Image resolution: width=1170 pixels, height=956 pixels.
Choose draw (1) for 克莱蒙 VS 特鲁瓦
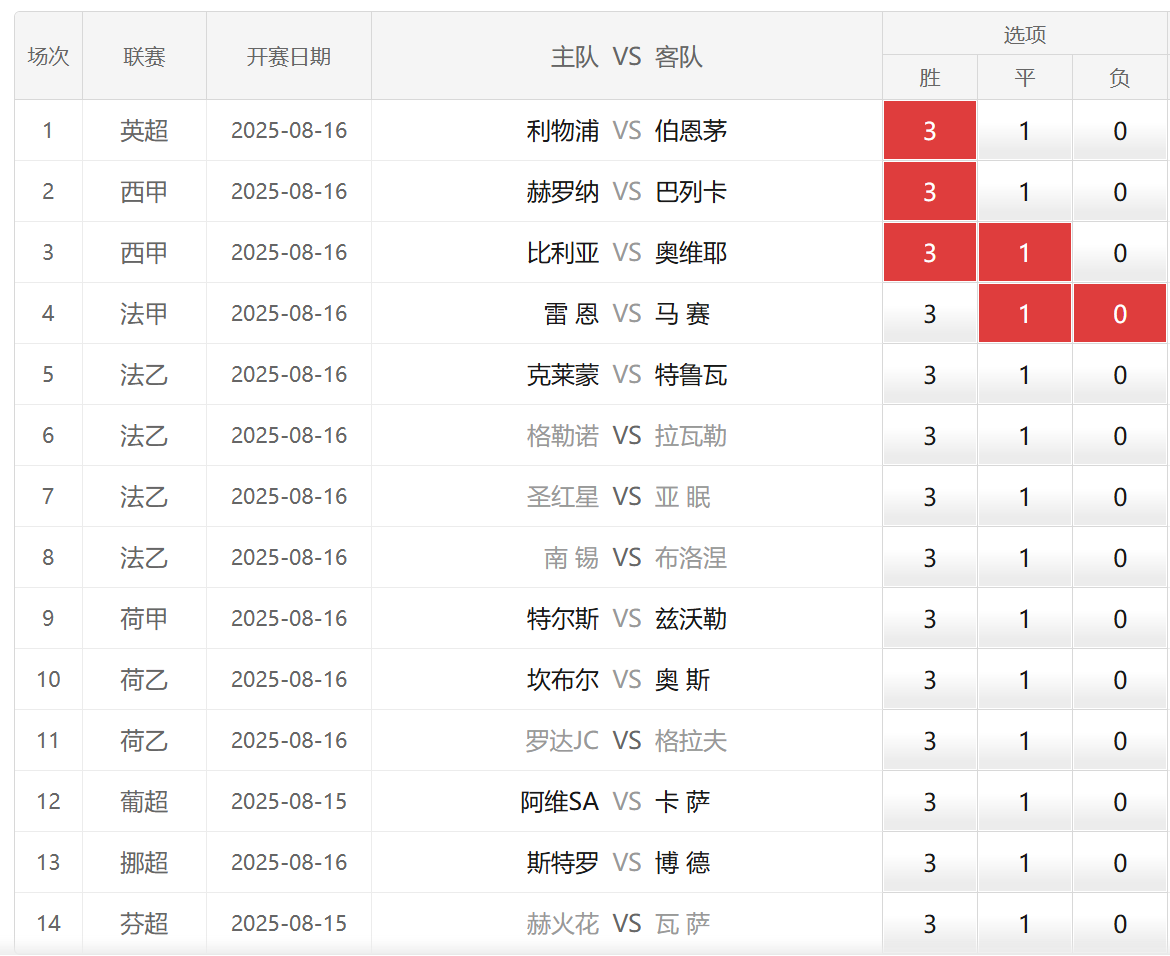pyautogui.click(x=1024, y=375)
